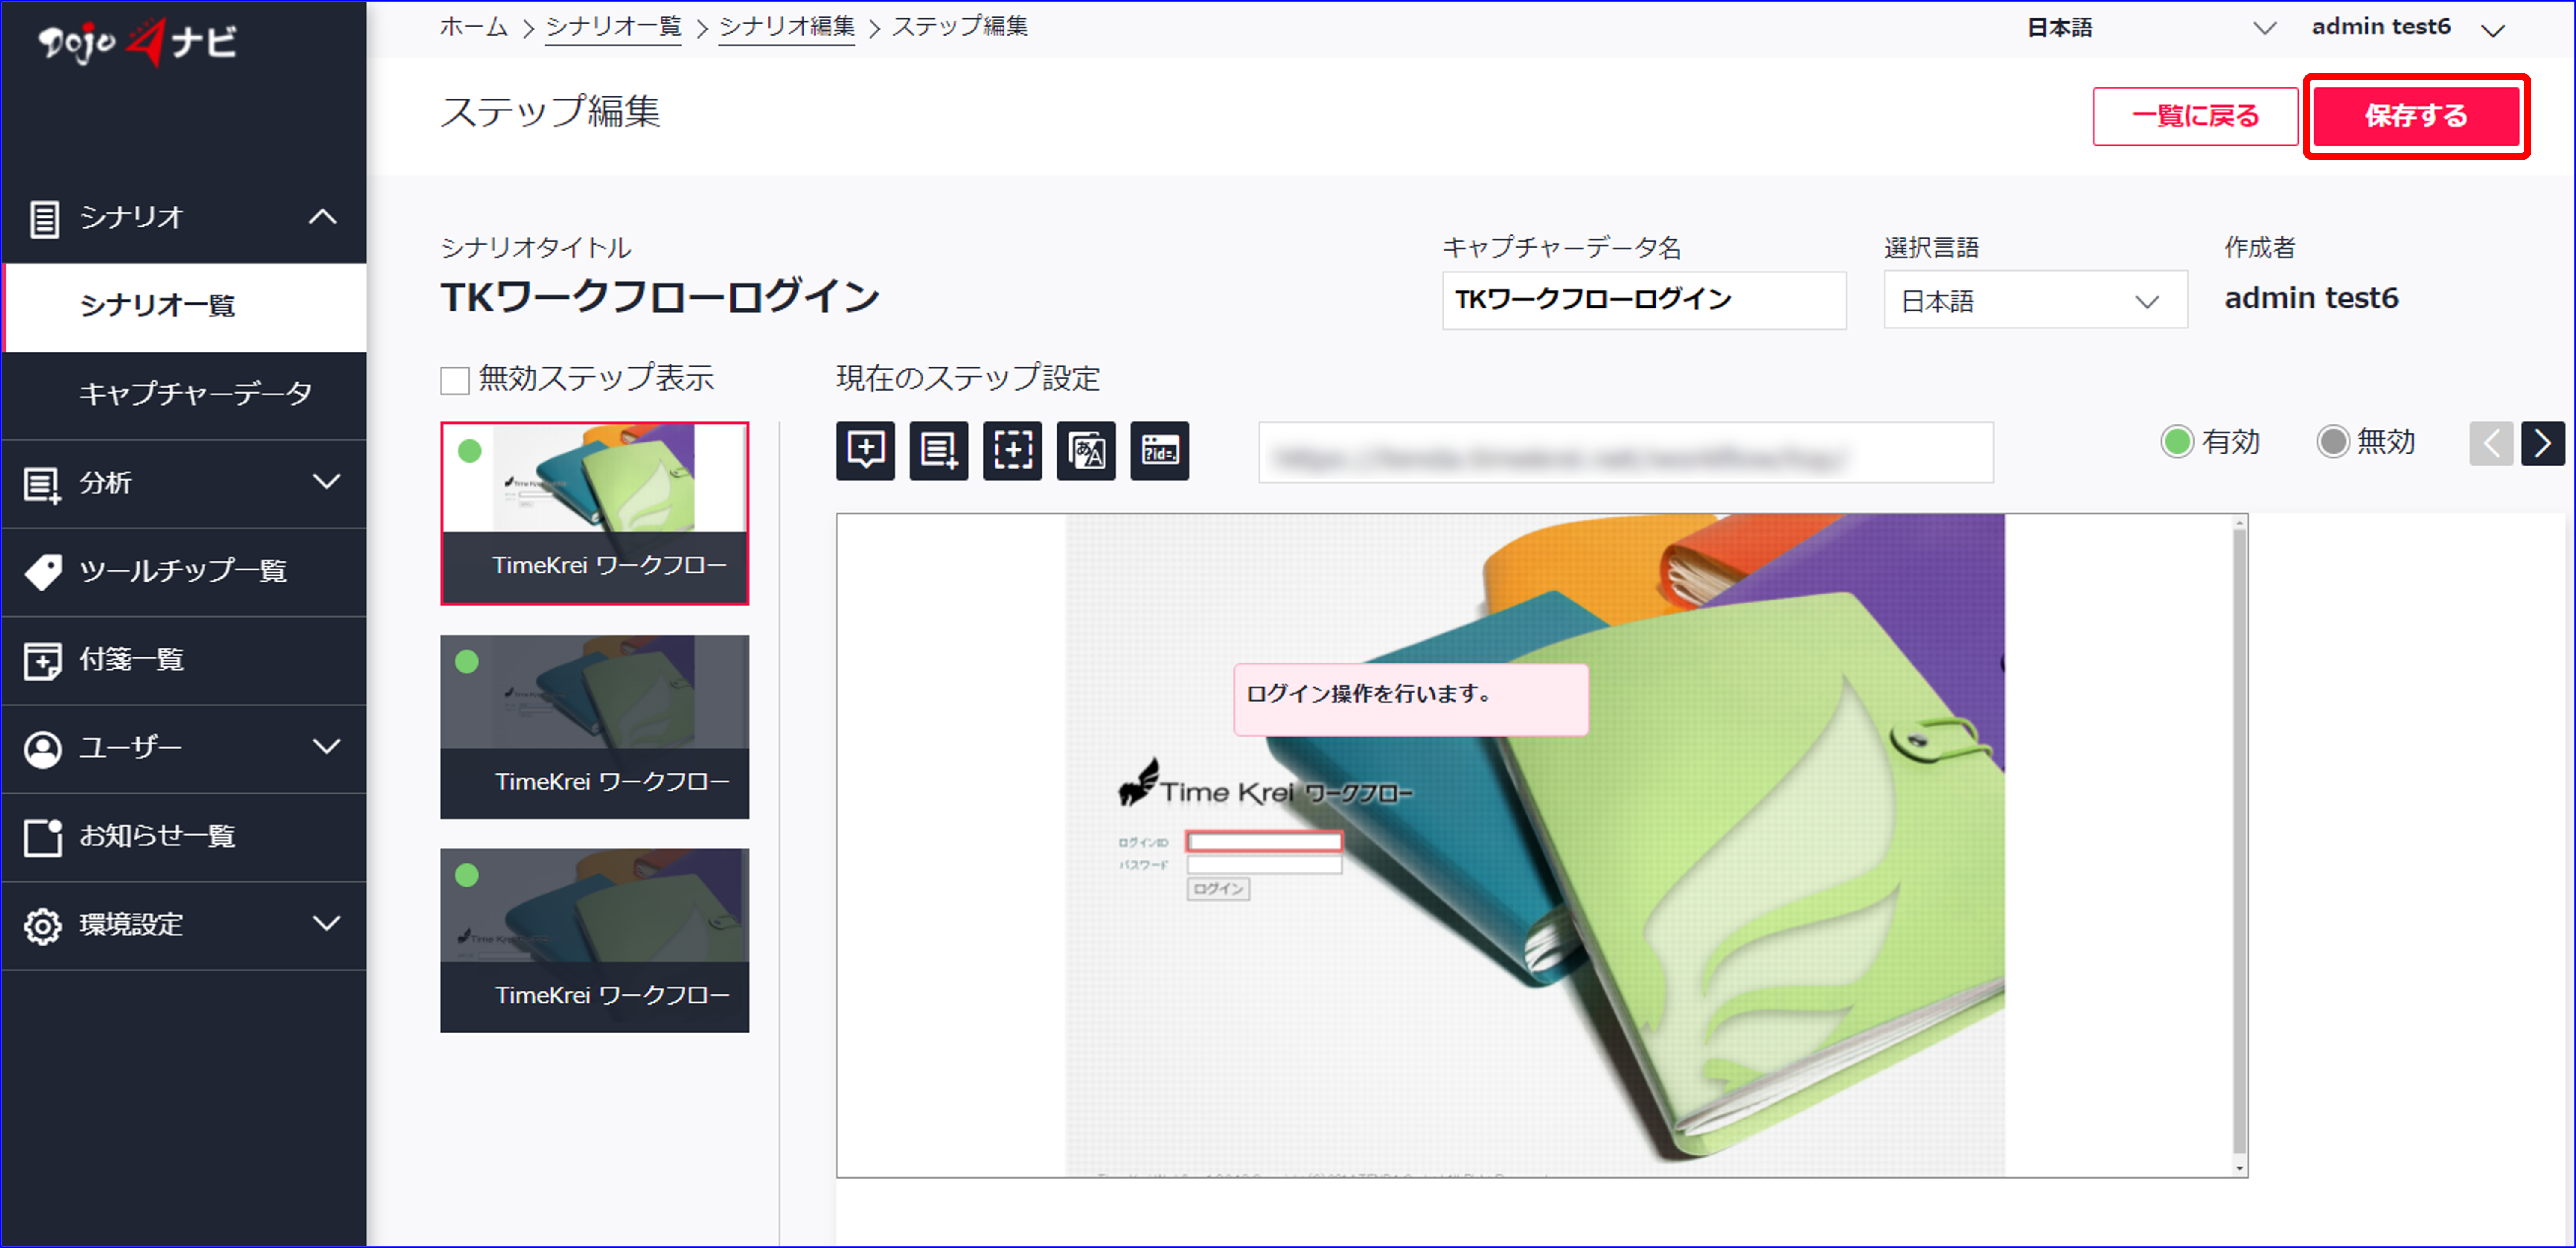Select the 無効 radio button
Viewport: 2576px width, 1248px height.
(x=2334, y=442)
